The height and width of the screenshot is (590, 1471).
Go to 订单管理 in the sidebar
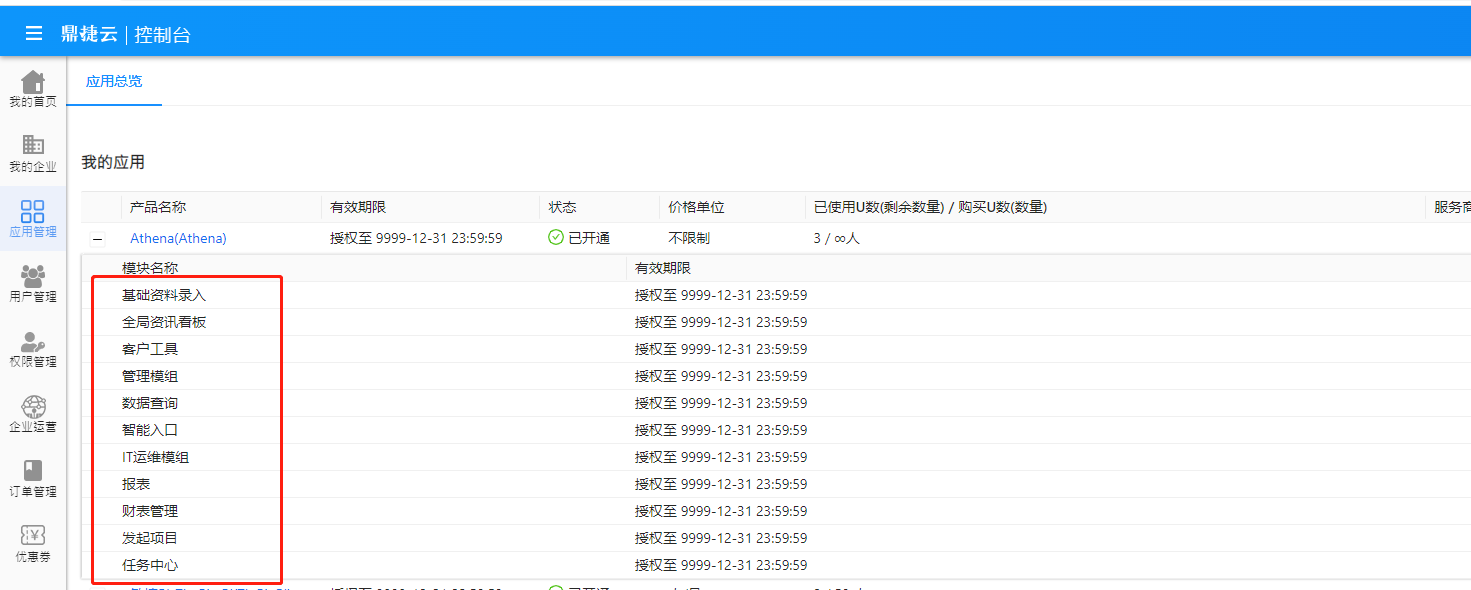(x=33, y=479)
